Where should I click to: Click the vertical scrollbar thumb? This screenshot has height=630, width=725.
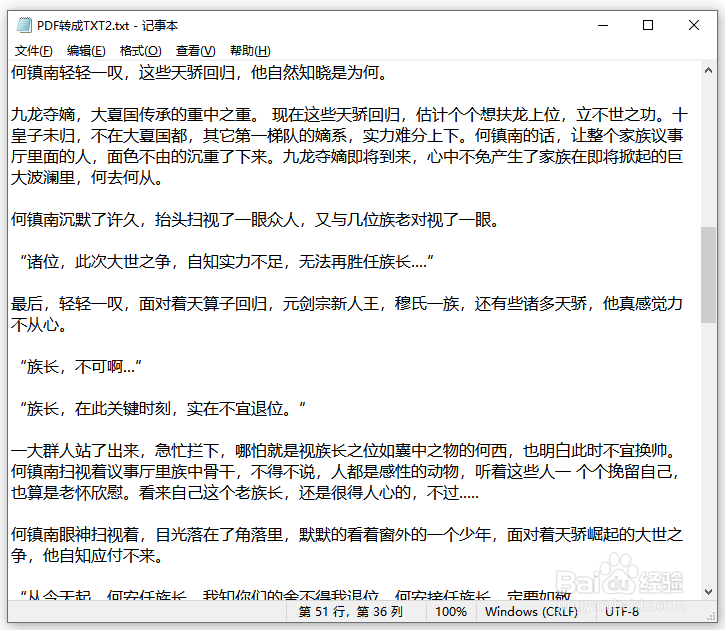708,275
